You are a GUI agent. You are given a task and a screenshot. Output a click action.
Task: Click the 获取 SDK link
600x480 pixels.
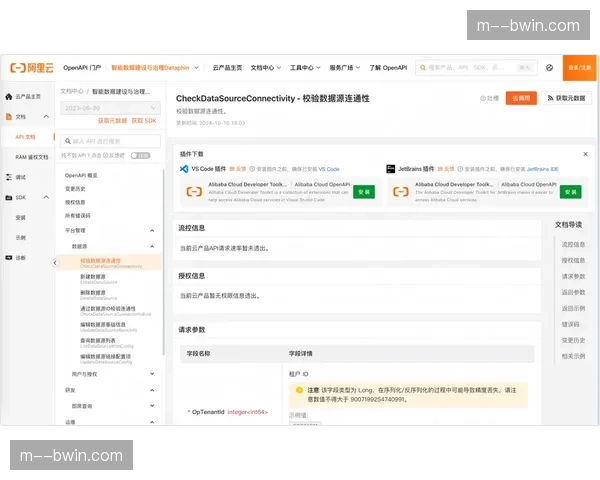click(144, 121)
